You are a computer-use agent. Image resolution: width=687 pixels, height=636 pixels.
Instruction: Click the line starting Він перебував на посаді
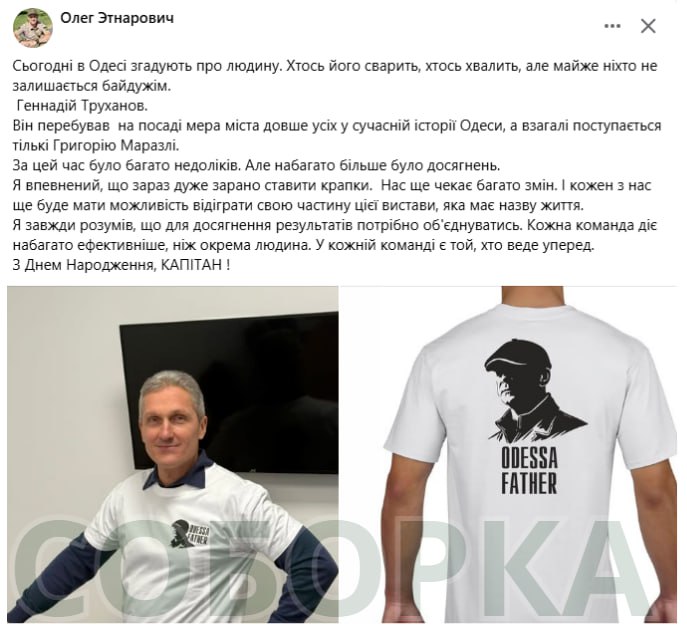click(336, 126)
